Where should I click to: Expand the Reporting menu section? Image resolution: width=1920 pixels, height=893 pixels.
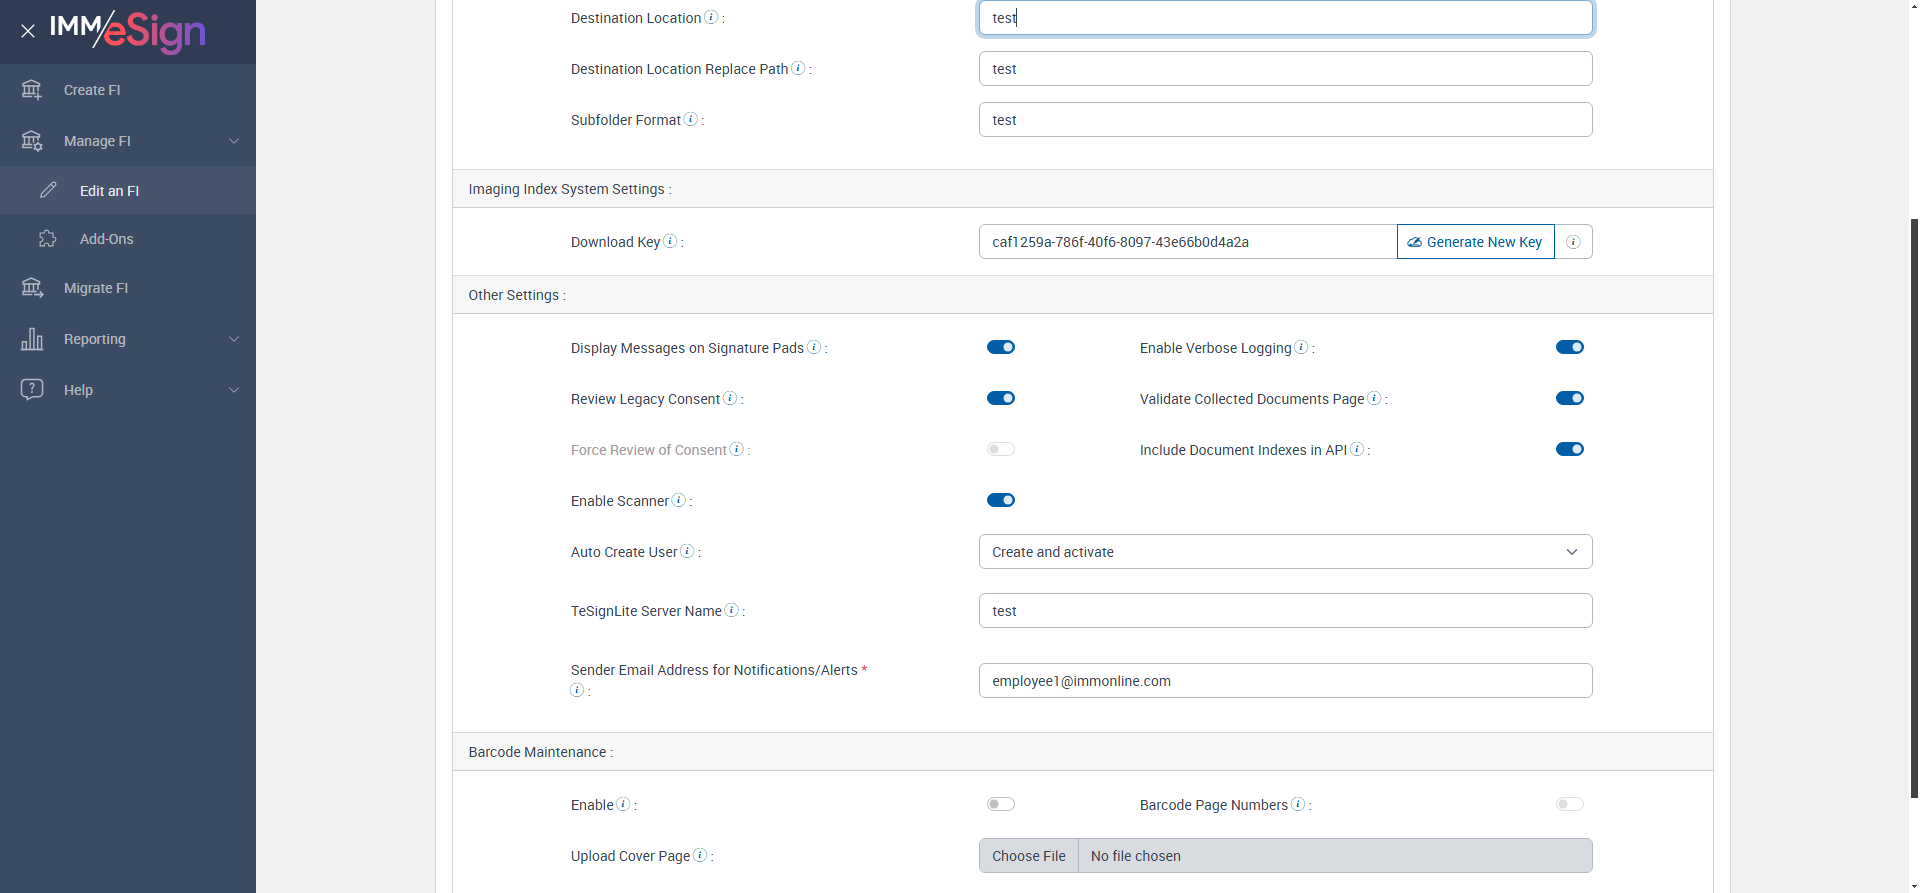(128, 339)
